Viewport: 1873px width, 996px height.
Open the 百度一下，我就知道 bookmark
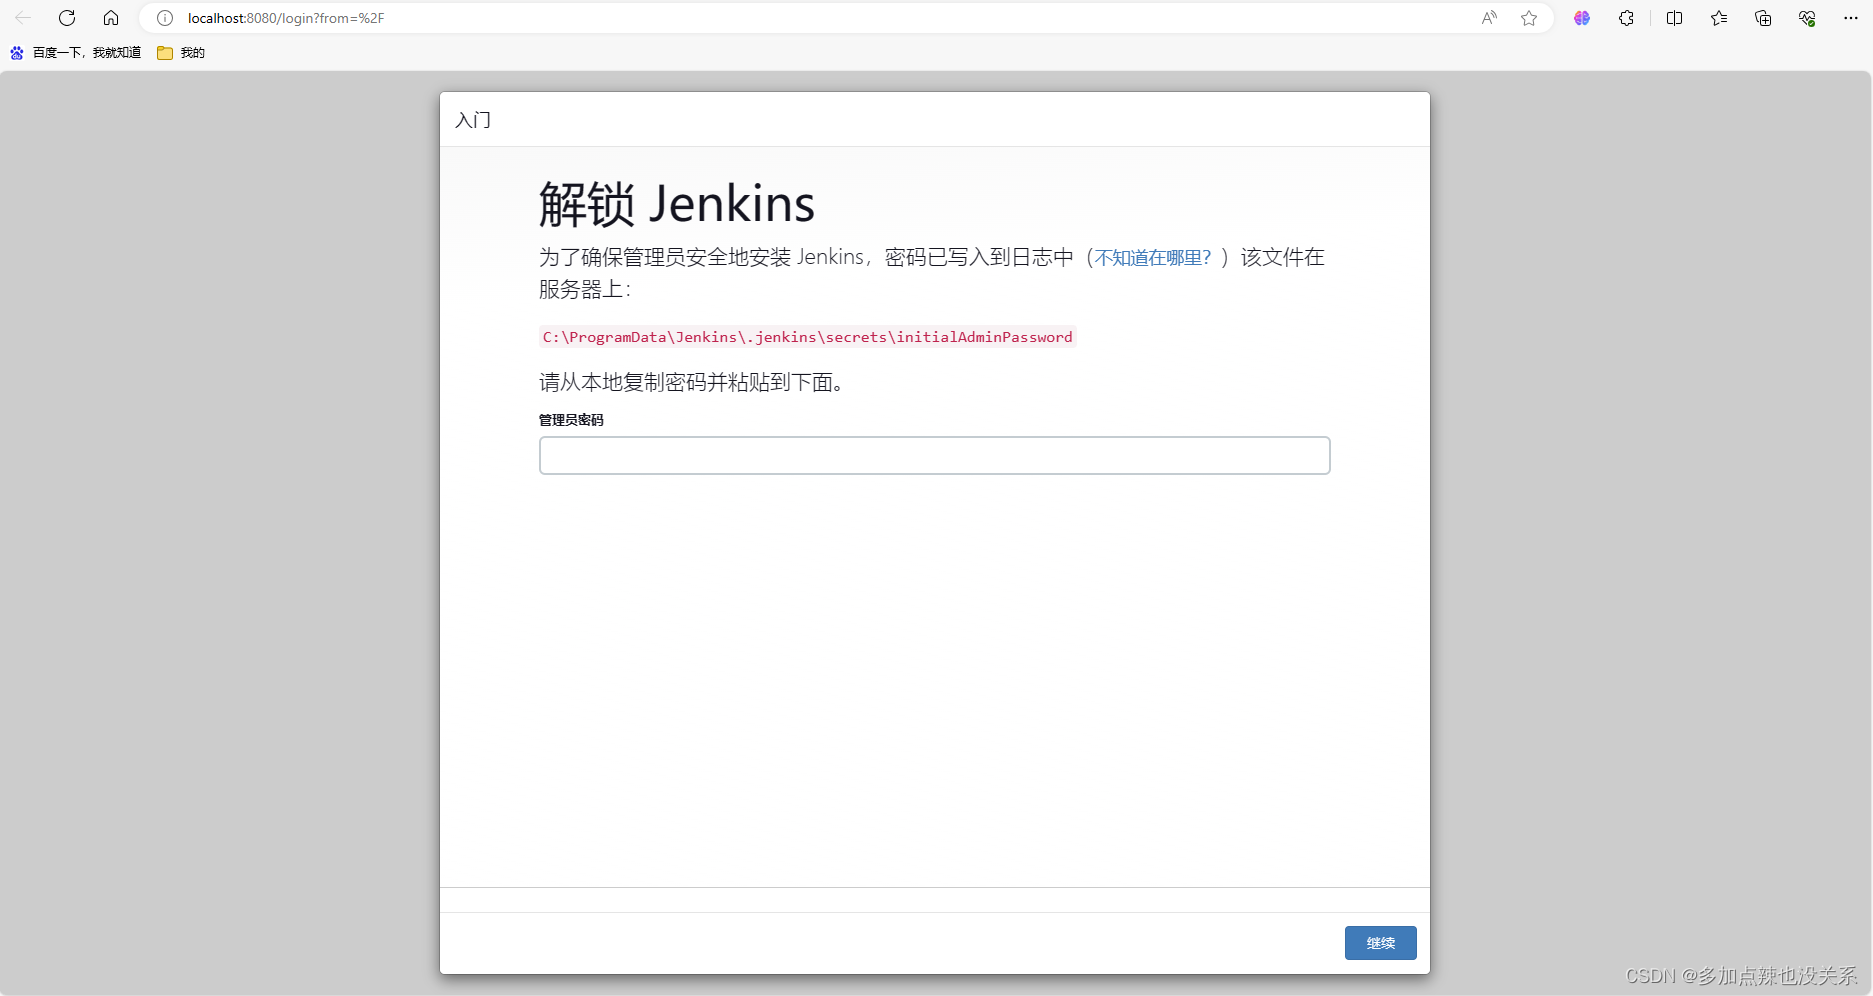coord(76,53)
